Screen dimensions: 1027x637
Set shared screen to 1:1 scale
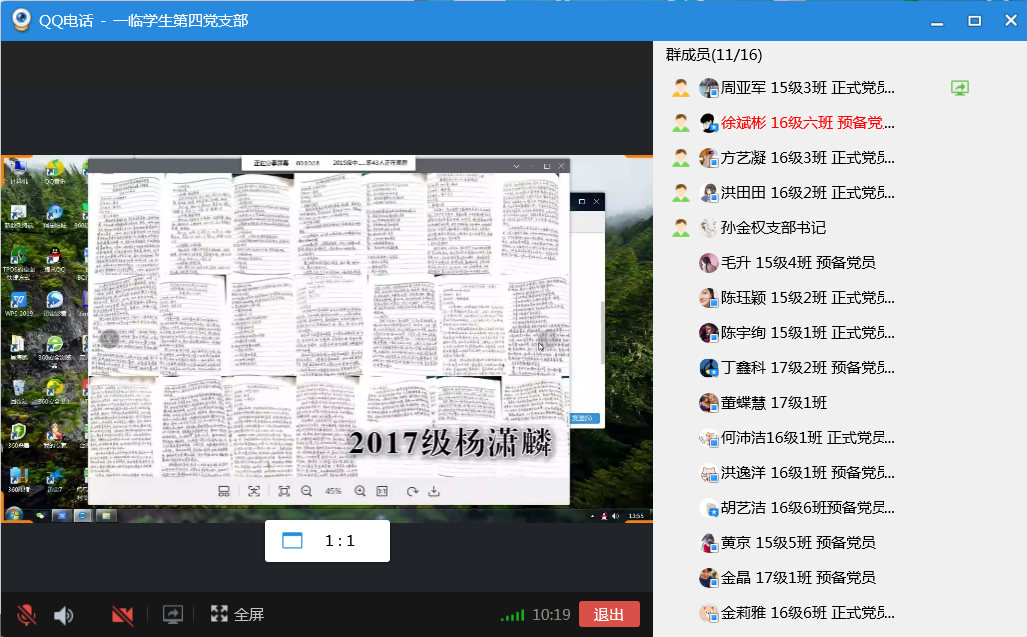[x=327, y=541]
